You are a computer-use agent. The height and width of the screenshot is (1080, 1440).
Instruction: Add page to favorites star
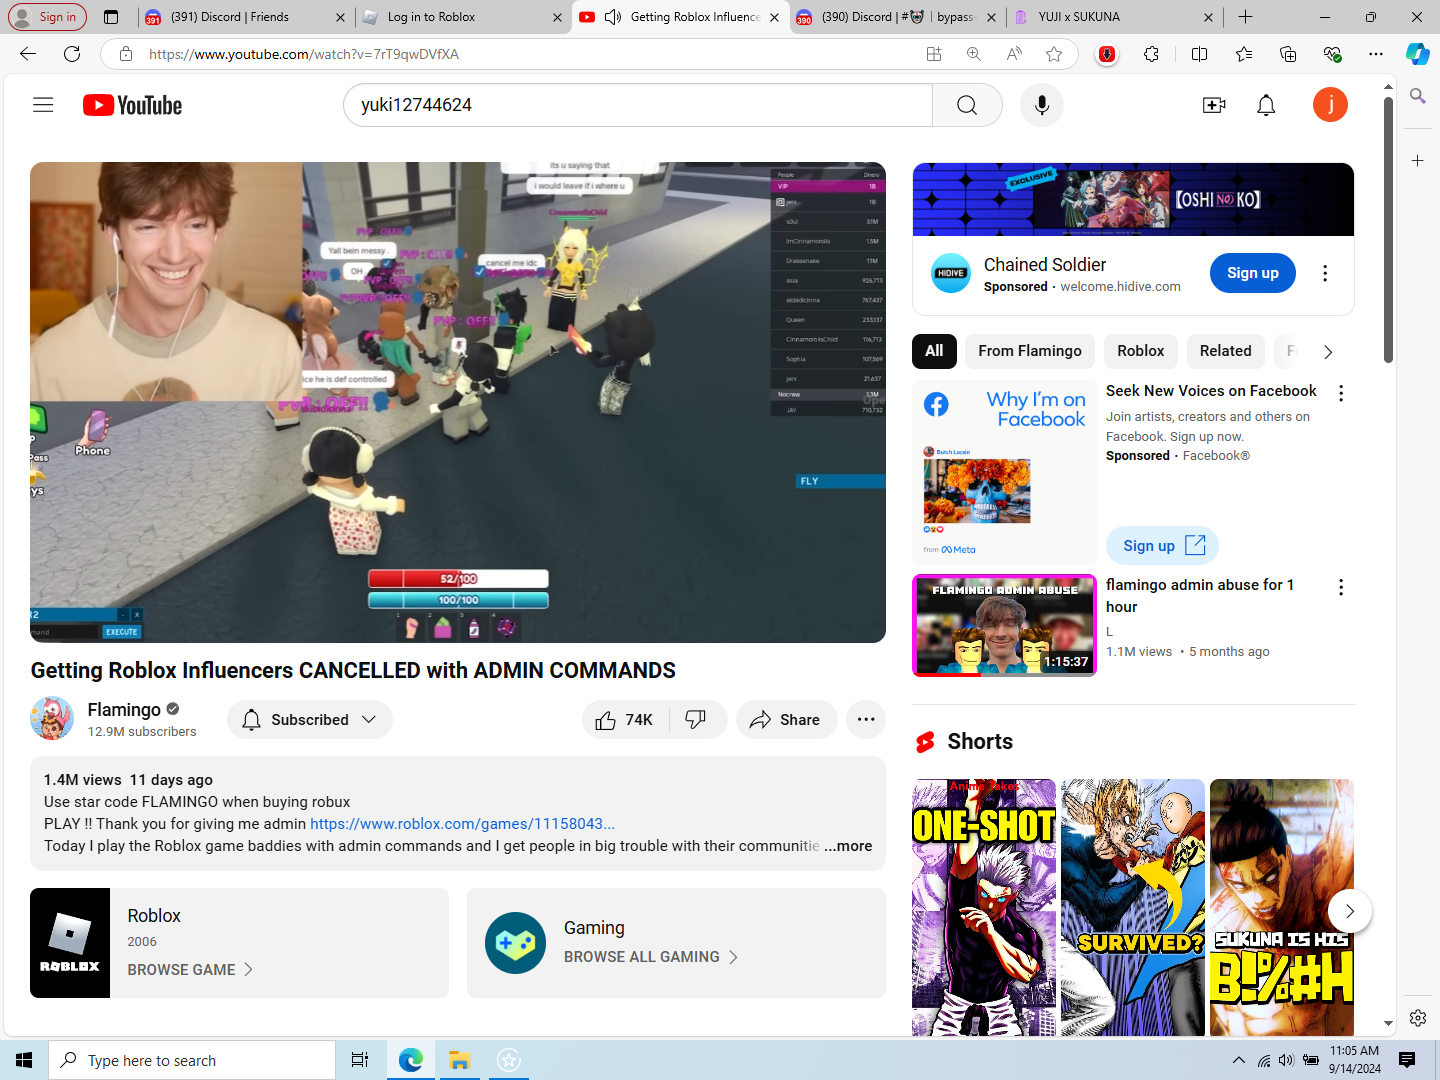(1054, 54)
